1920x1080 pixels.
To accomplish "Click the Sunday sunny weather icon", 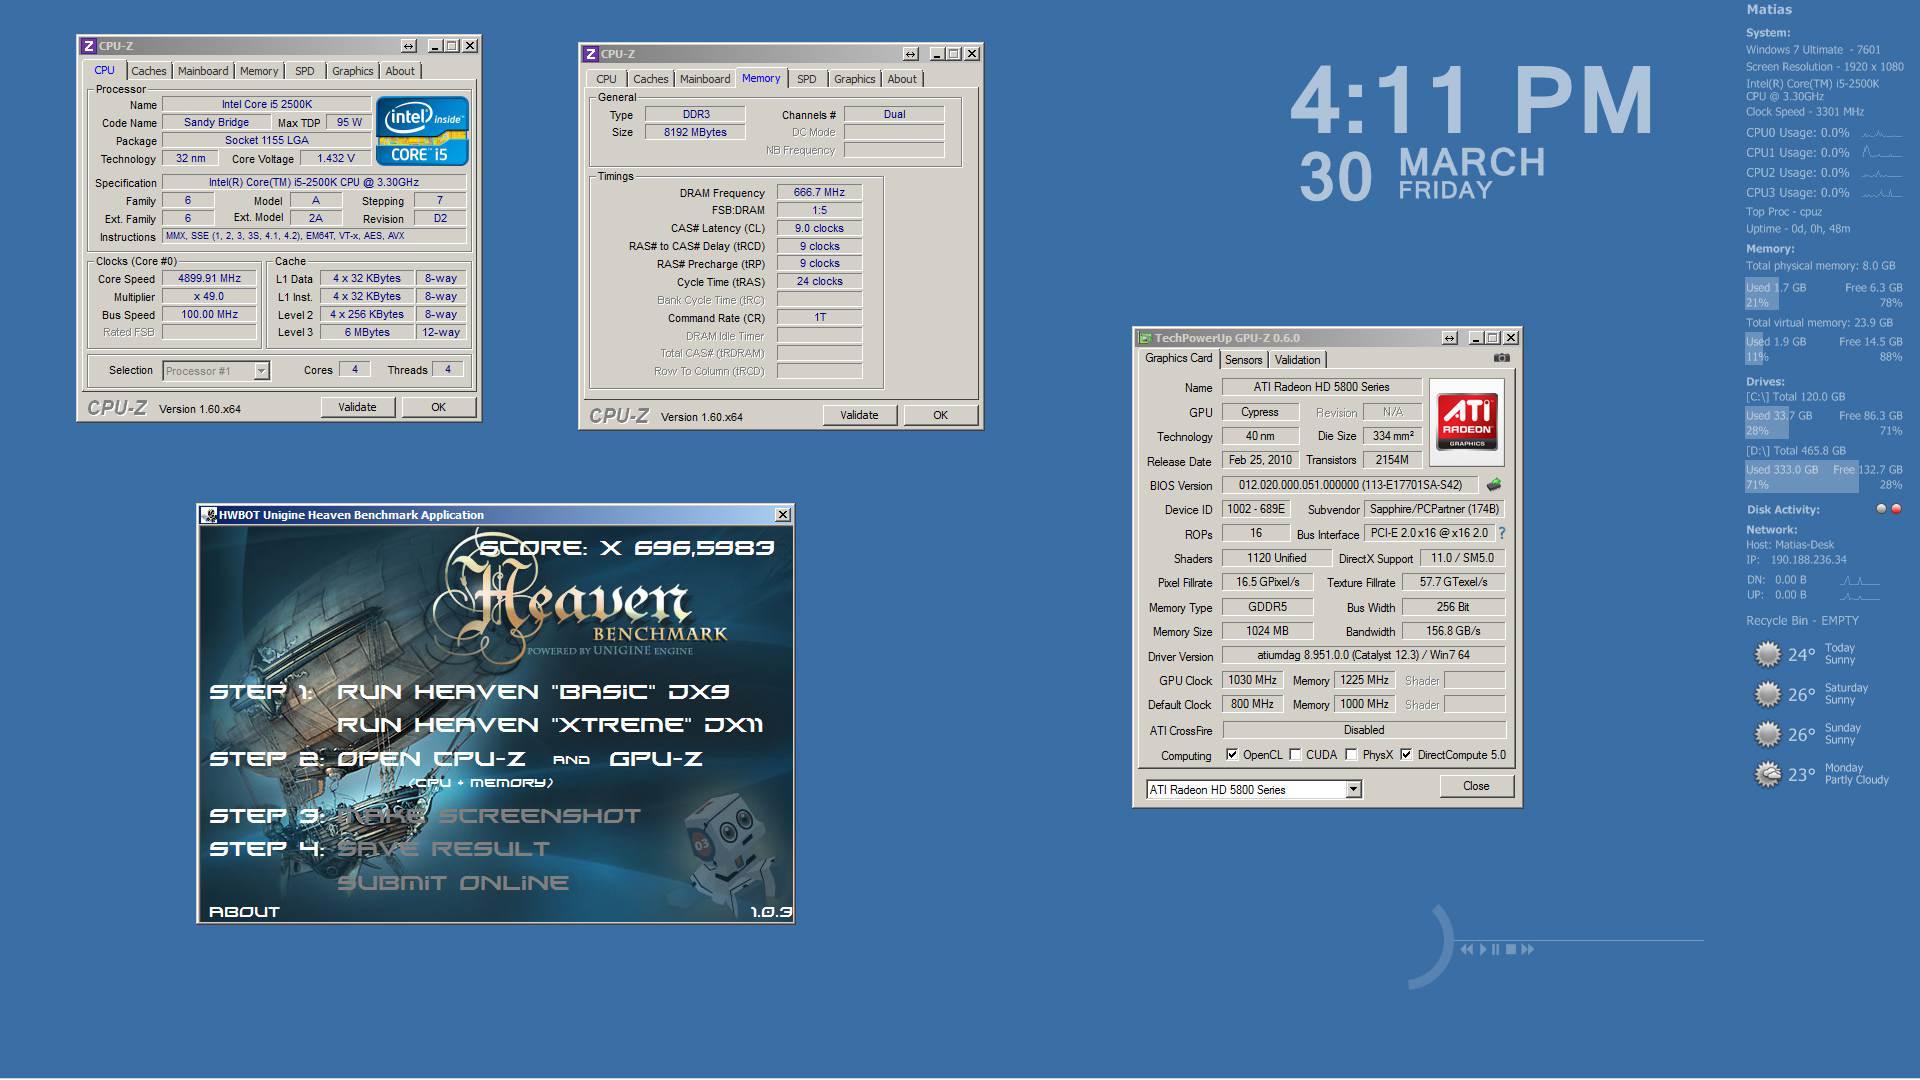I will tap(1768, 734).
